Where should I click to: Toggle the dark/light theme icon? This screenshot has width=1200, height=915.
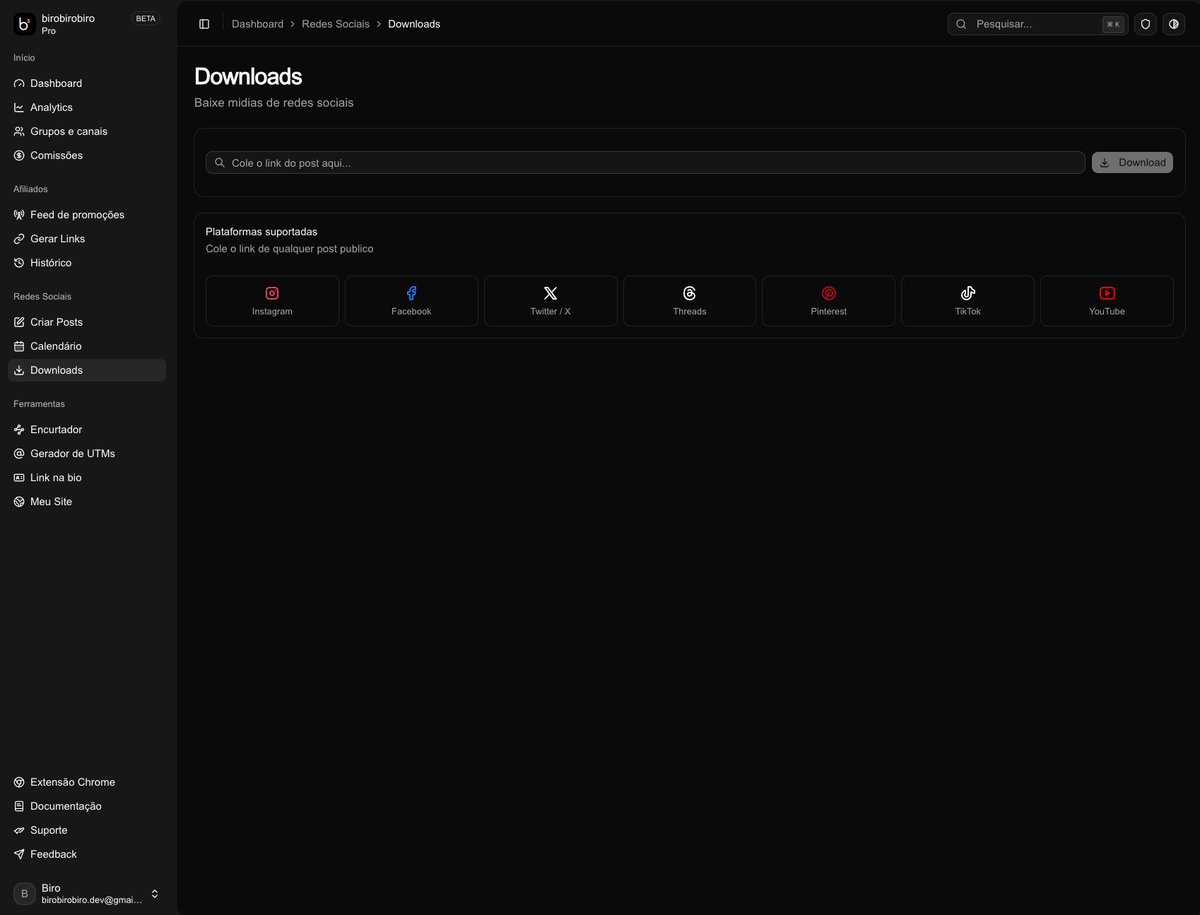pos(1173,24)
